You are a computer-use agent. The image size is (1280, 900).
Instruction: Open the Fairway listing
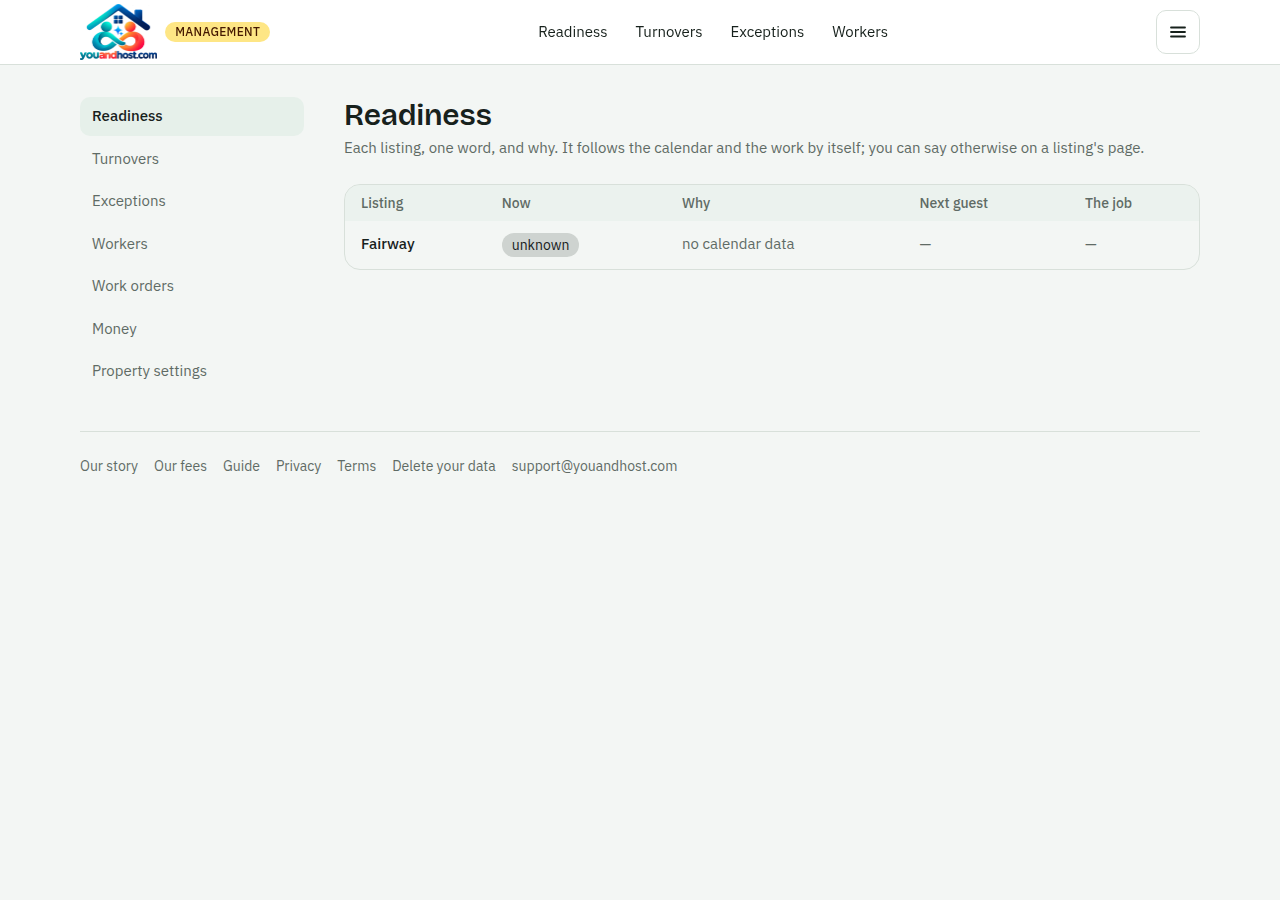(x=388, y=244)
